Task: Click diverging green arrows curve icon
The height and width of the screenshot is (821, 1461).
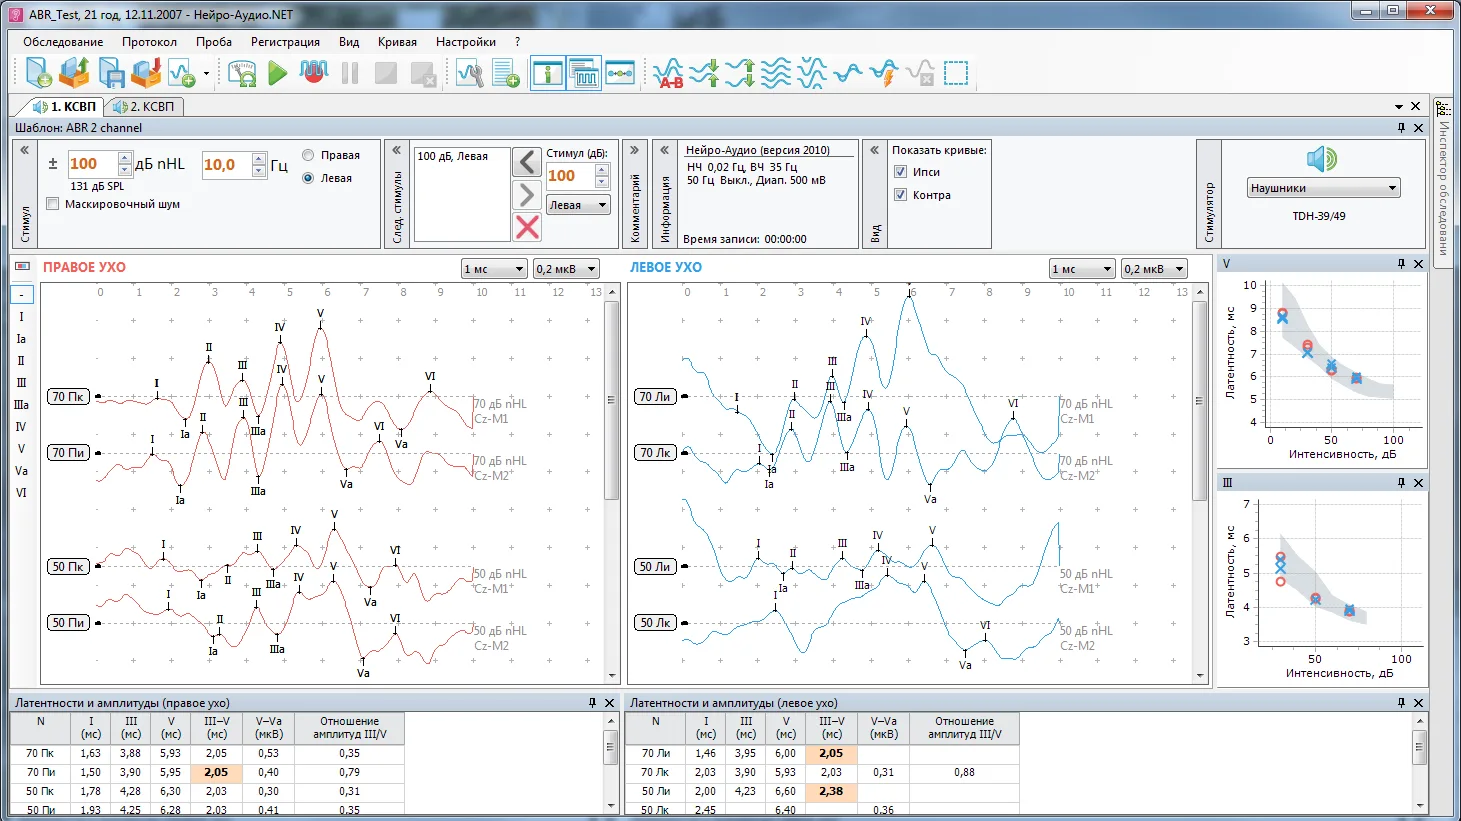Action: pyautogui.click(x=740, y=73)
